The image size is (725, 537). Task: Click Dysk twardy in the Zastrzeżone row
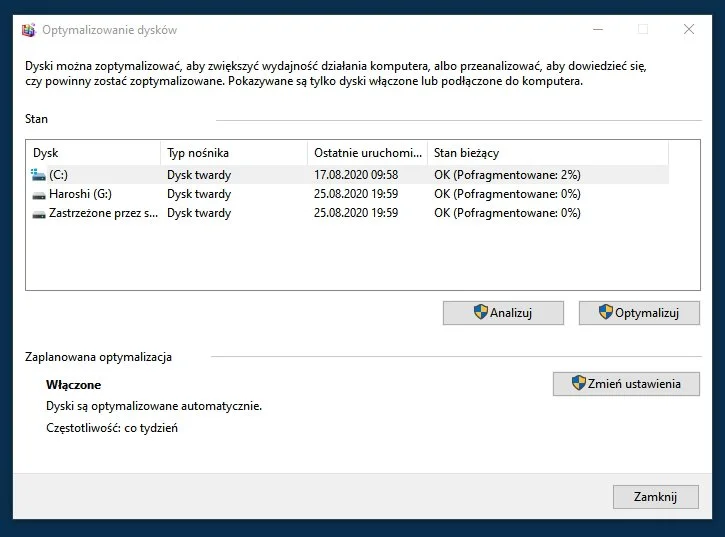(199, 213)
